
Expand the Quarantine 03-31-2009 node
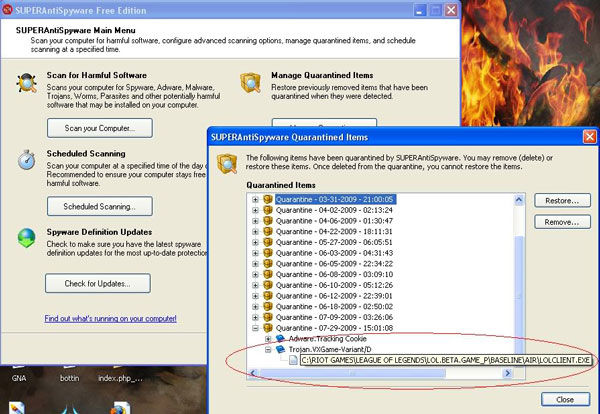(x=255, y=199)
